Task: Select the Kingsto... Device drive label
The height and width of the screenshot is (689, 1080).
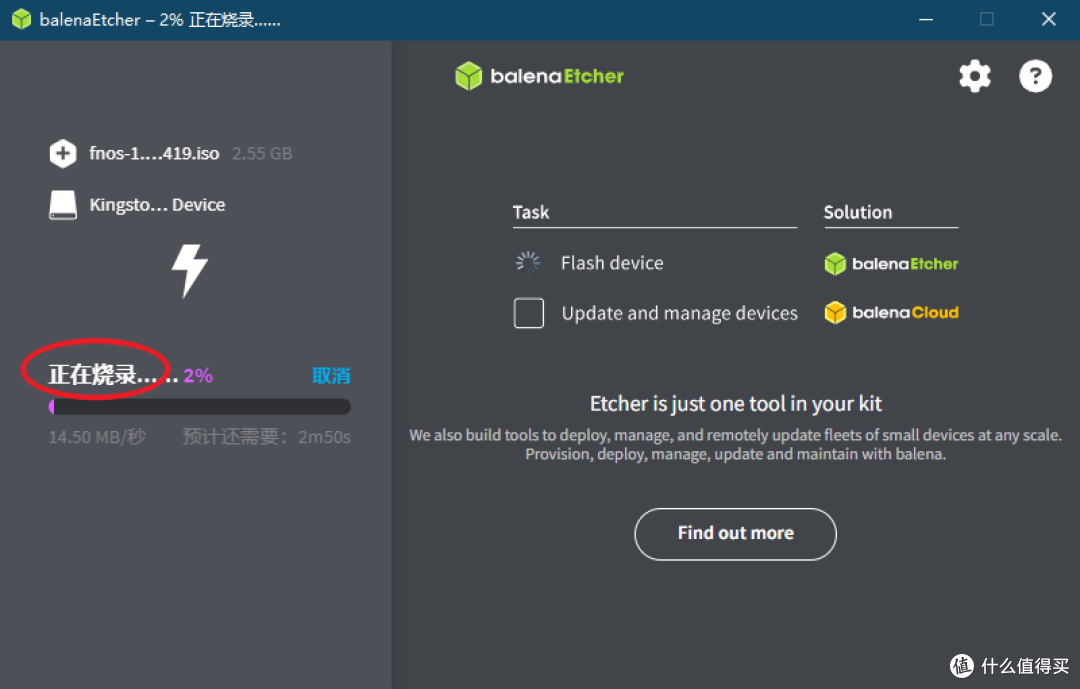Action: 157,205
